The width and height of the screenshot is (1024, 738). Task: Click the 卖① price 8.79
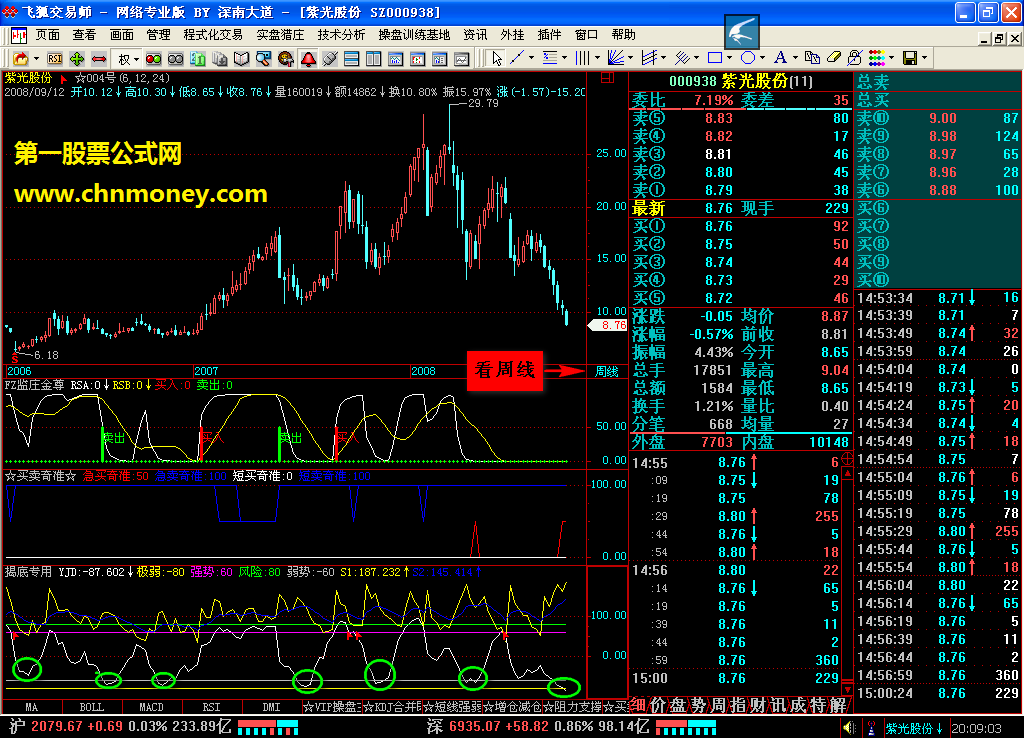pyautogui.click(x=718, y=190)
